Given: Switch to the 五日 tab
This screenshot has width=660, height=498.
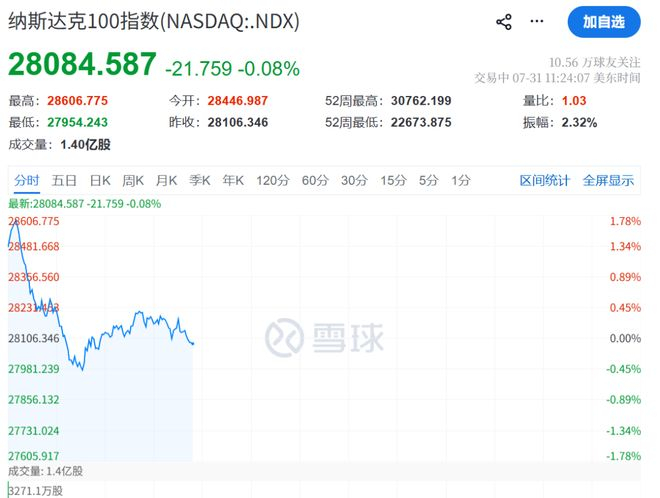Looking at the screenshot, I should pos(64,181).
